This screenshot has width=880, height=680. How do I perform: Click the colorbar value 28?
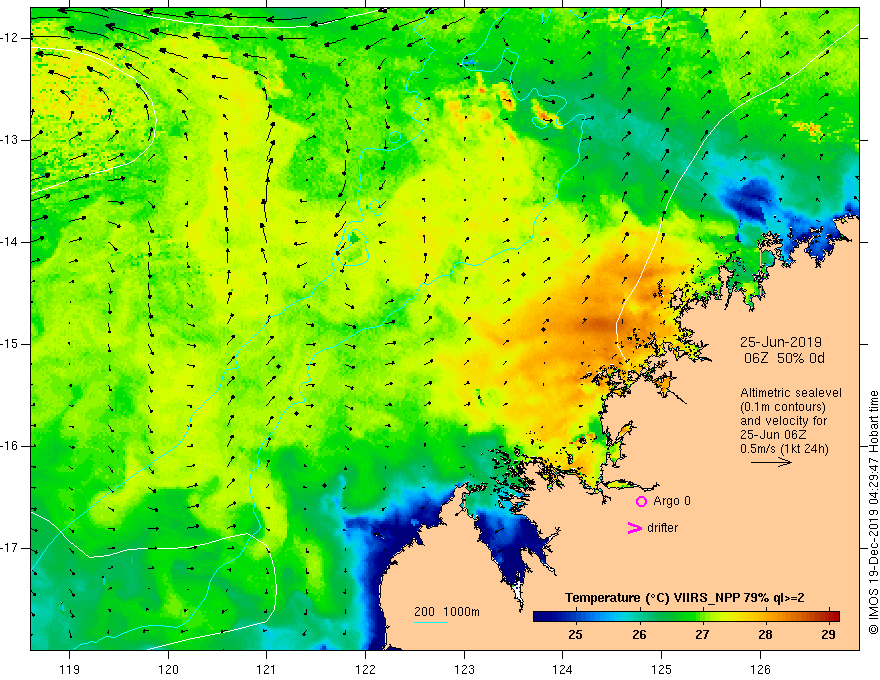765,635
